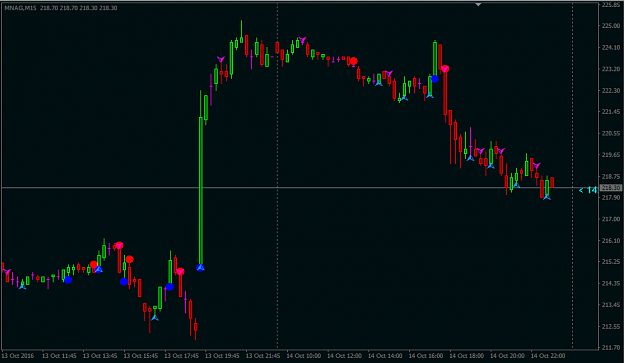
Task: Click the current price tag 218.30 on axis
Action: coord(611,188)
